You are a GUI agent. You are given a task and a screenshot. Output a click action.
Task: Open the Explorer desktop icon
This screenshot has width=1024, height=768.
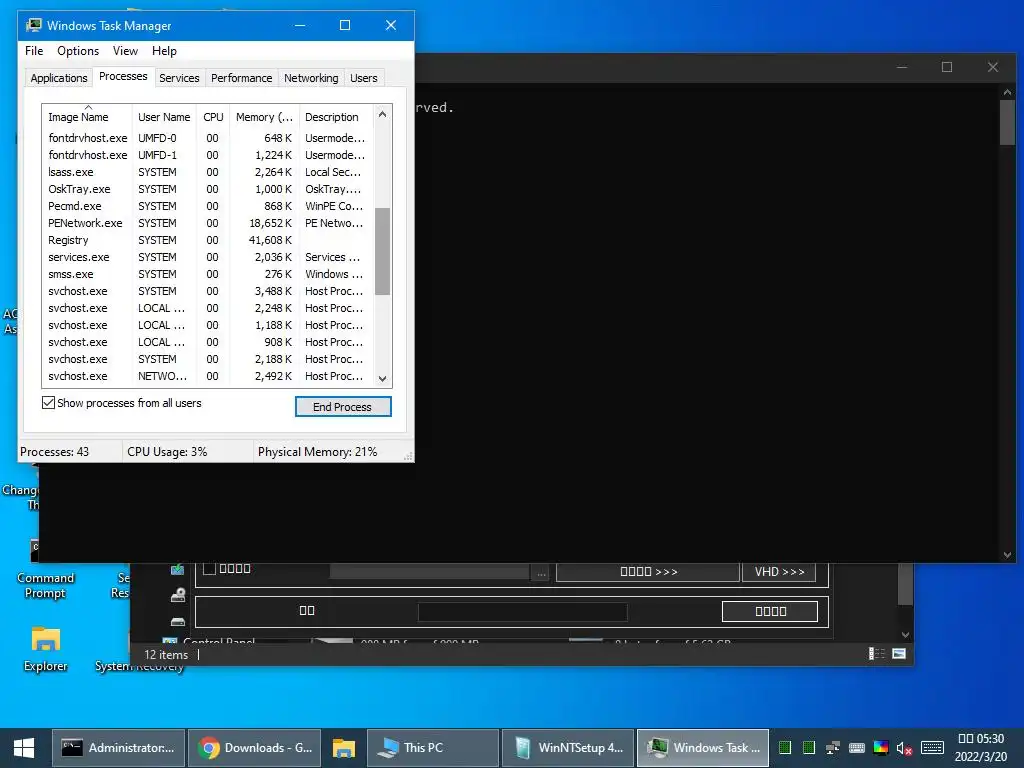pyautogui.click(x=46, y=648)
